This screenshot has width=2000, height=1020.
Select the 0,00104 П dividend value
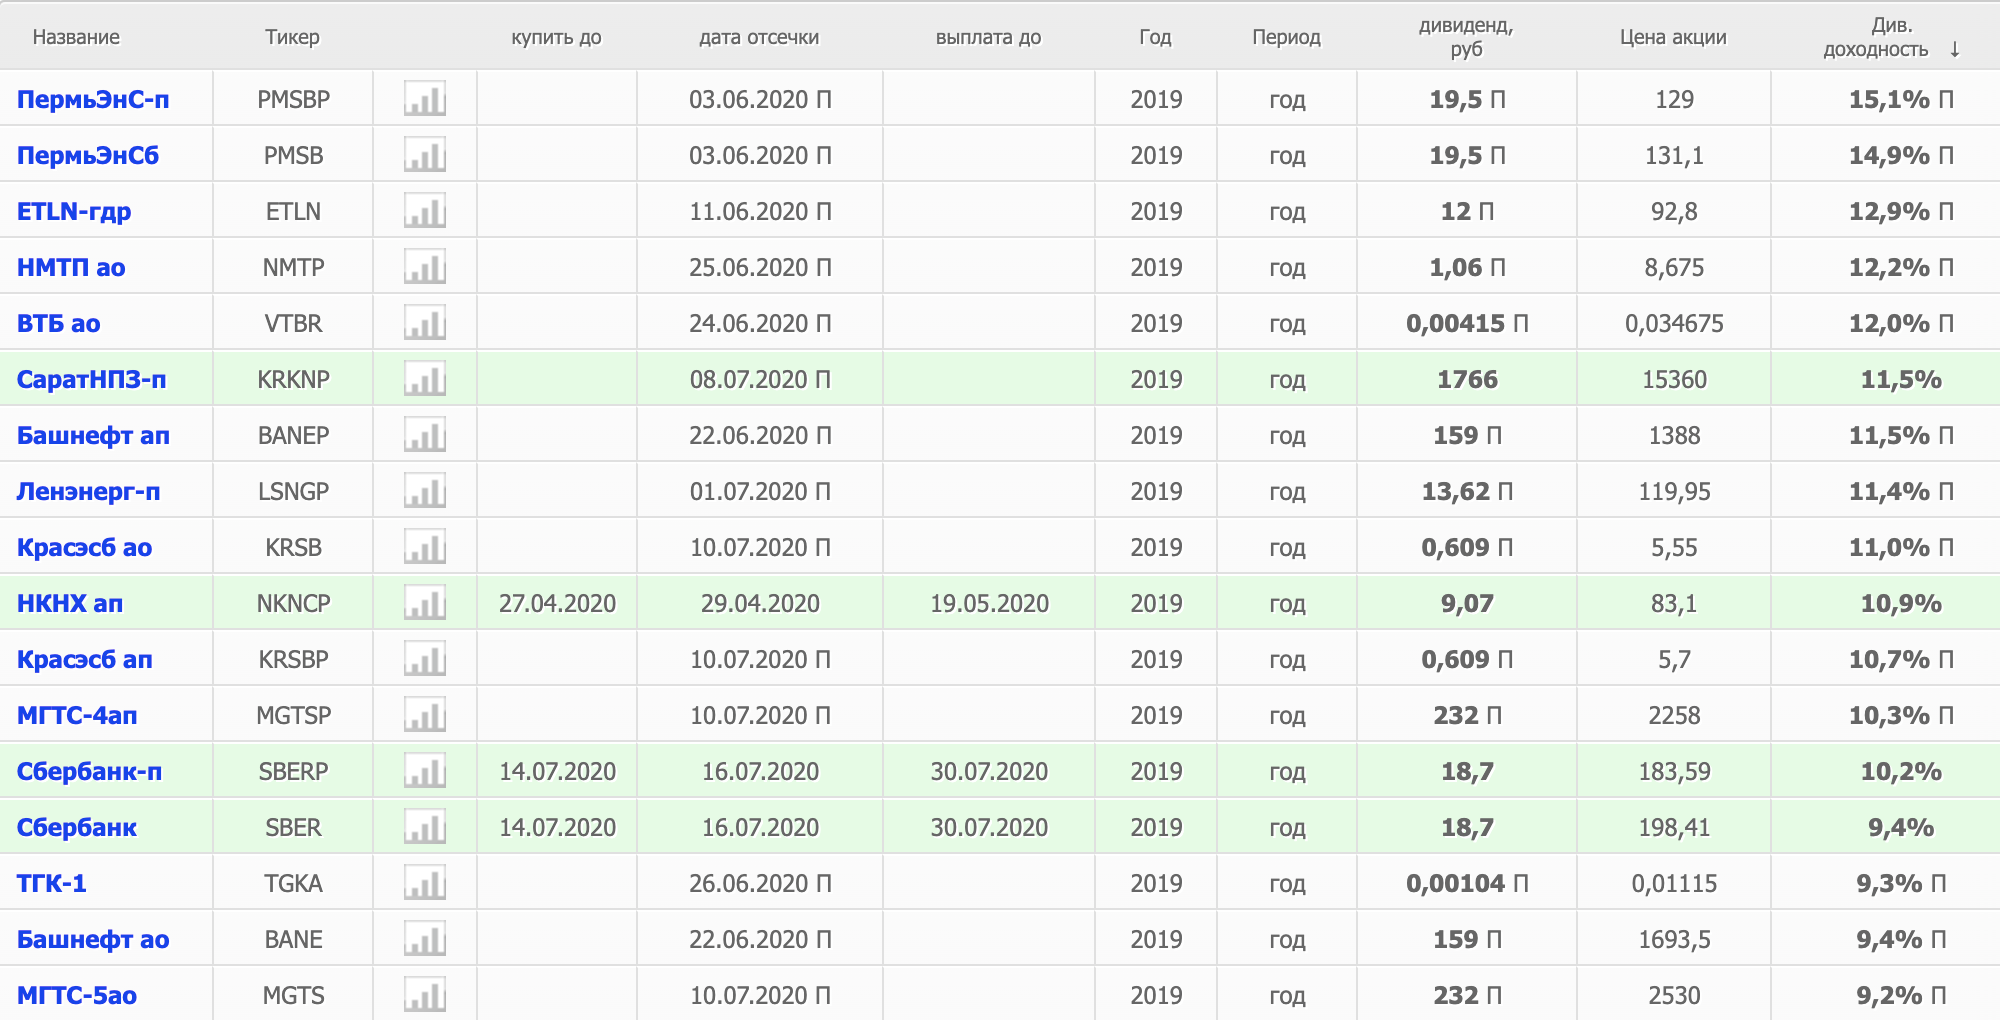[1467, 883]
